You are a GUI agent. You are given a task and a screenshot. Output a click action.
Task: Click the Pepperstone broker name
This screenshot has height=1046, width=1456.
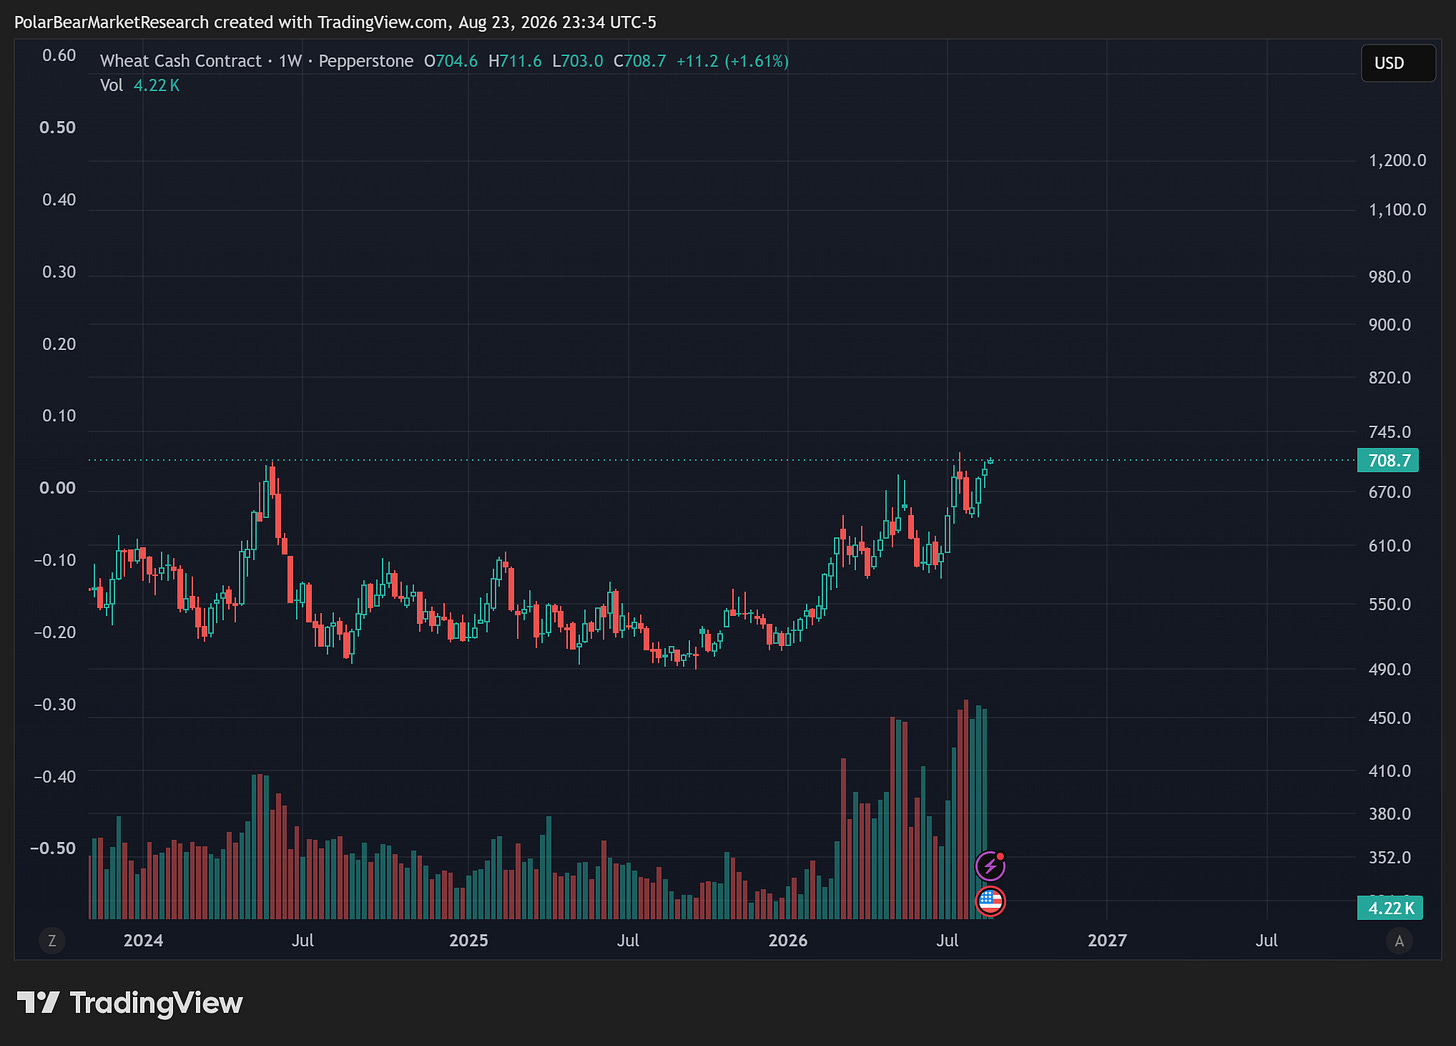point(366,61)
